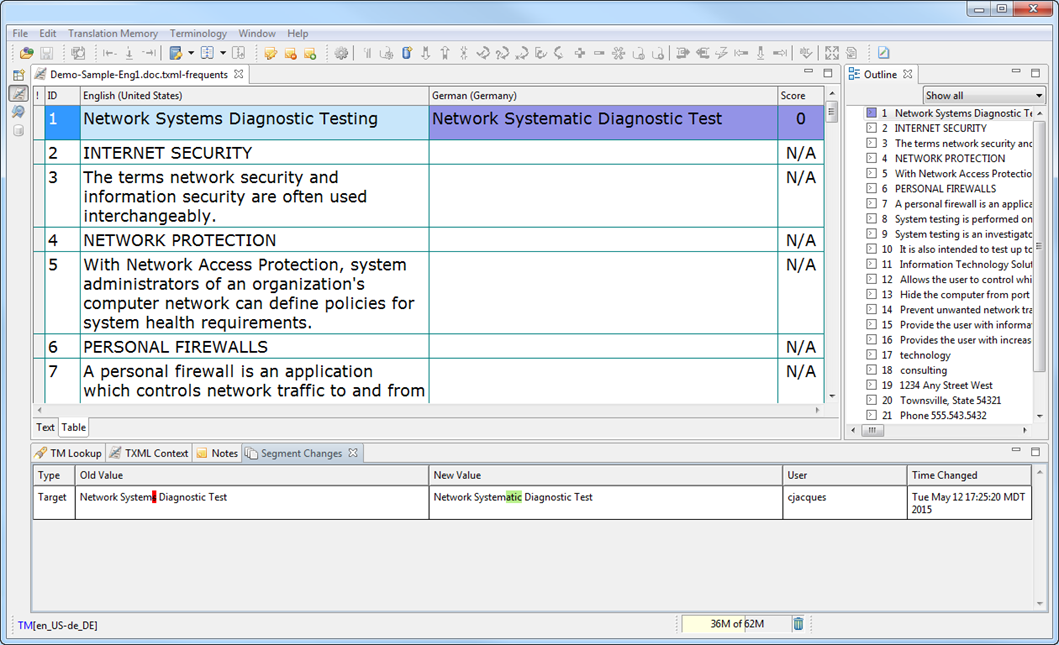
Task: Close the Outline view
Action: (x=908, y=74)
